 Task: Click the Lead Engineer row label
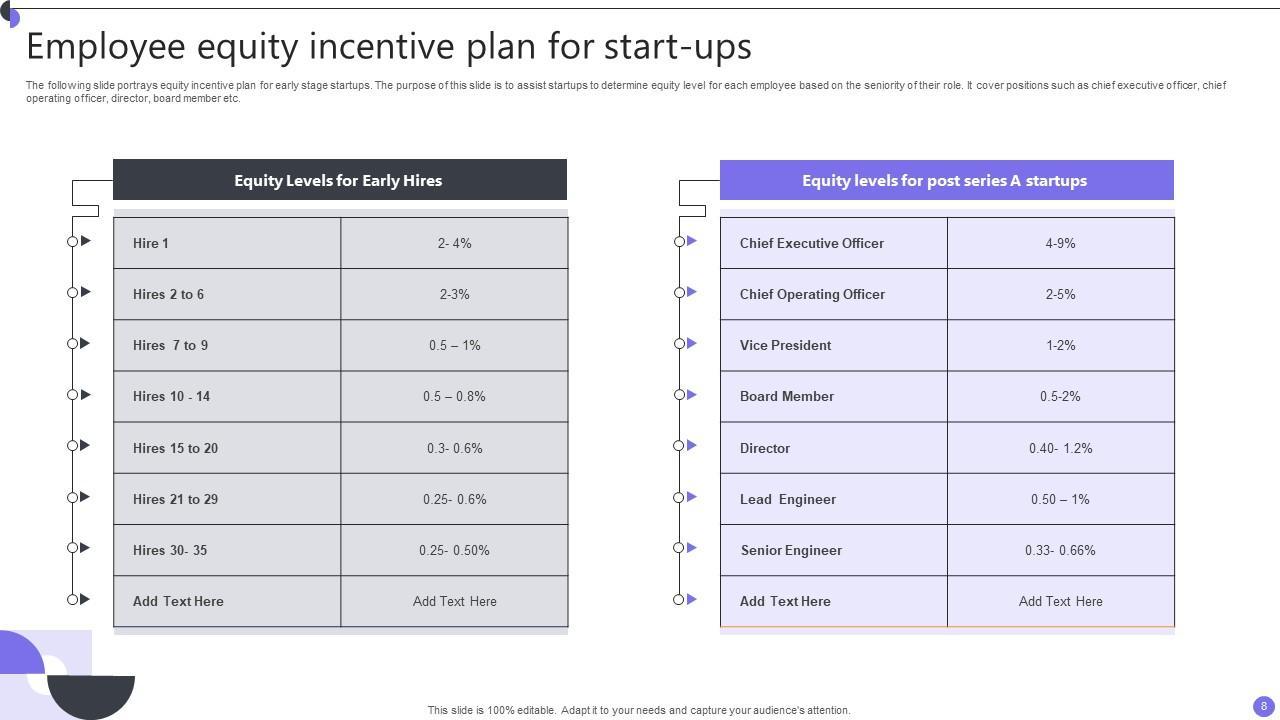click(x=788, y=500)
